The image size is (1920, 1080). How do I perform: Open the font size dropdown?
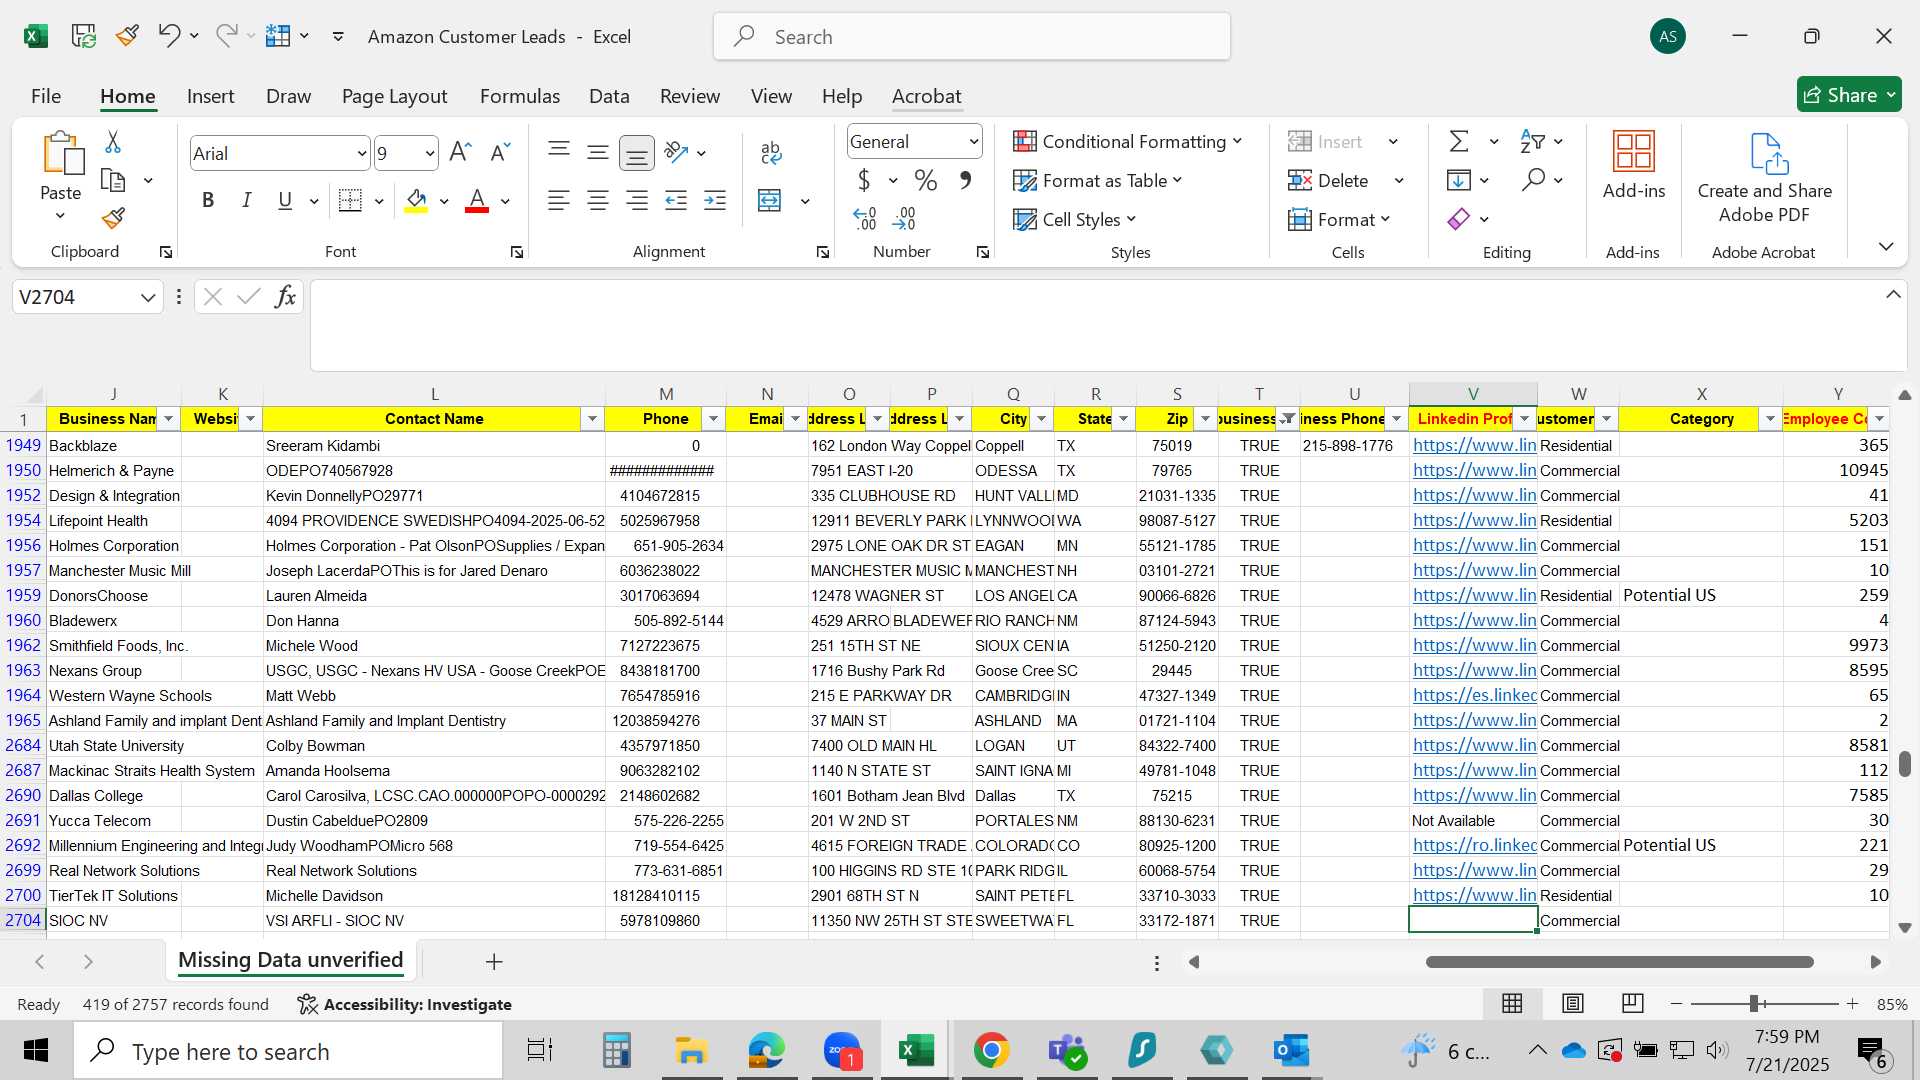point(430,153)
